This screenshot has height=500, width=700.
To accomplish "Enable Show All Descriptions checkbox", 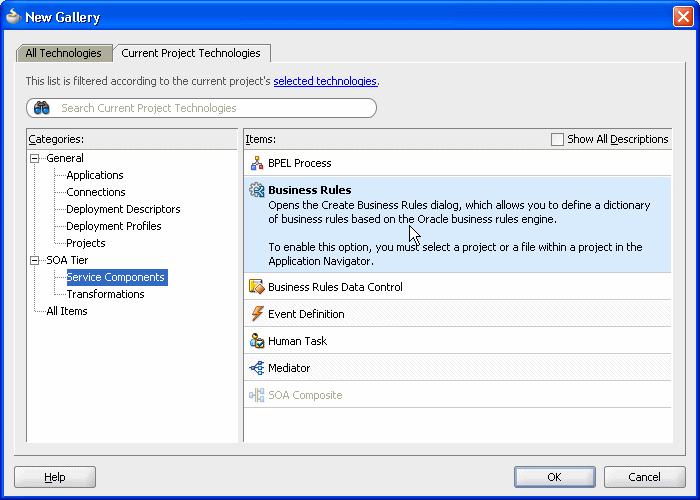I will click(557, 139).
